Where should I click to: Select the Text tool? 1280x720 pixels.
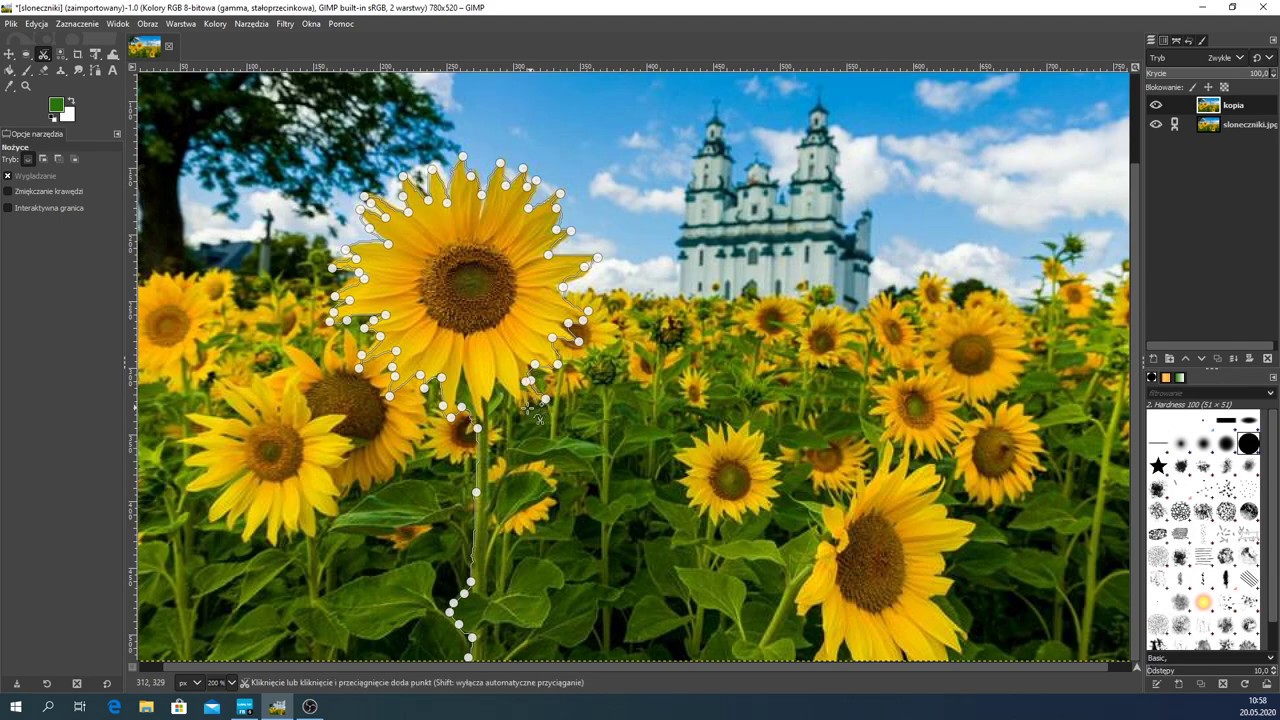(113, 71)
